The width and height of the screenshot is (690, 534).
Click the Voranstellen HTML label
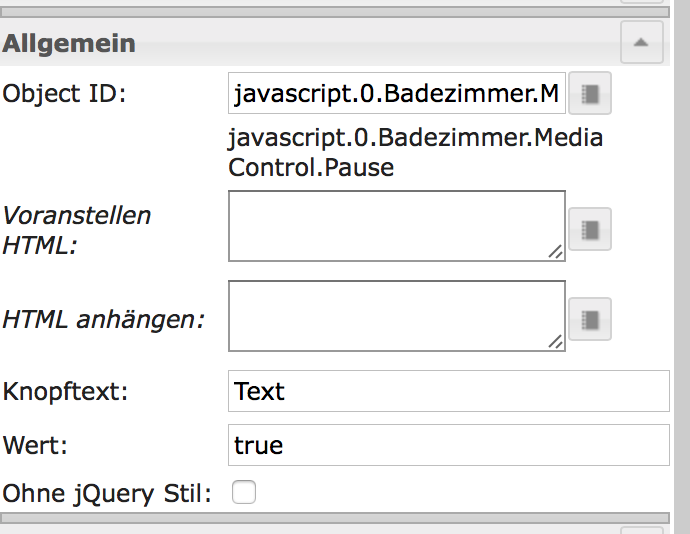(x=76, y=229)
